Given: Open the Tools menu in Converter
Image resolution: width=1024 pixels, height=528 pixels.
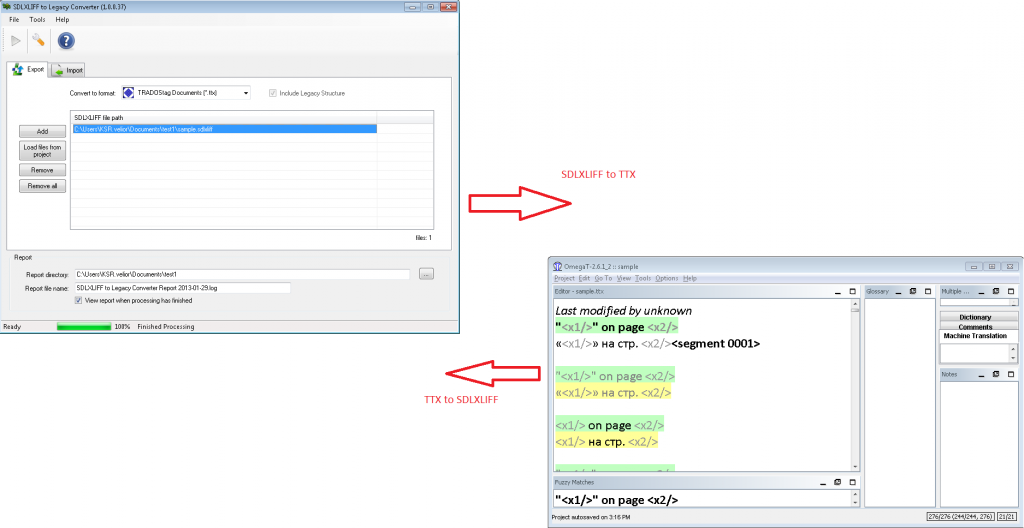Looking at the screenshot, I should (x=37, y=20).
